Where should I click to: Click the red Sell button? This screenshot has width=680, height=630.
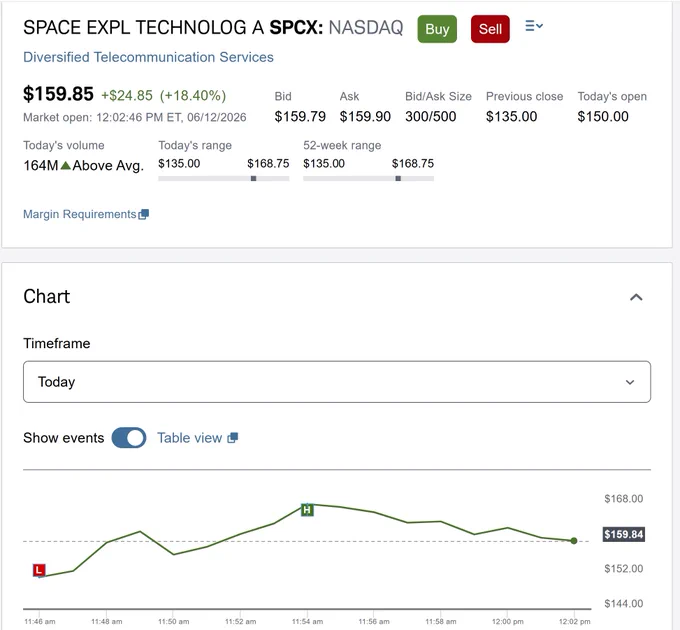[490, 29]
